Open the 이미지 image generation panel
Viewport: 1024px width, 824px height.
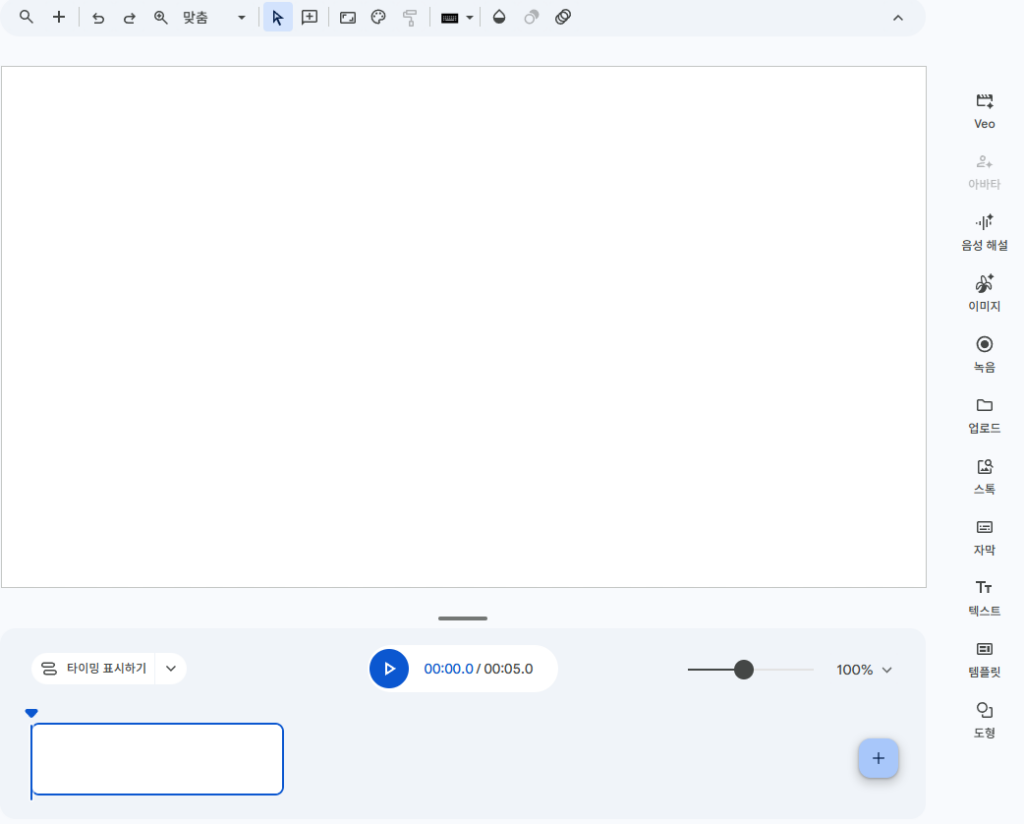(x=984, y=294)
